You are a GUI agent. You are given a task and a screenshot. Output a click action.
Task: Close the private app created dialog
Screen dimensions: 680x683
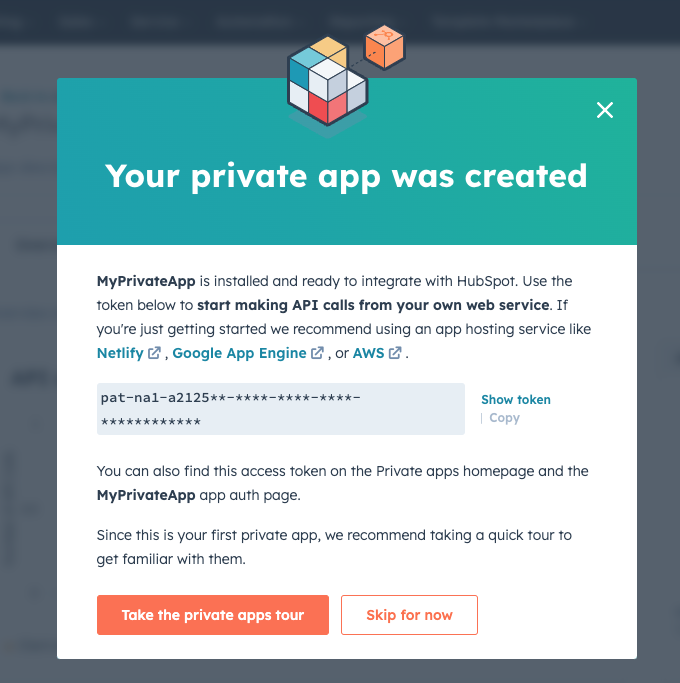pos(604,110)
